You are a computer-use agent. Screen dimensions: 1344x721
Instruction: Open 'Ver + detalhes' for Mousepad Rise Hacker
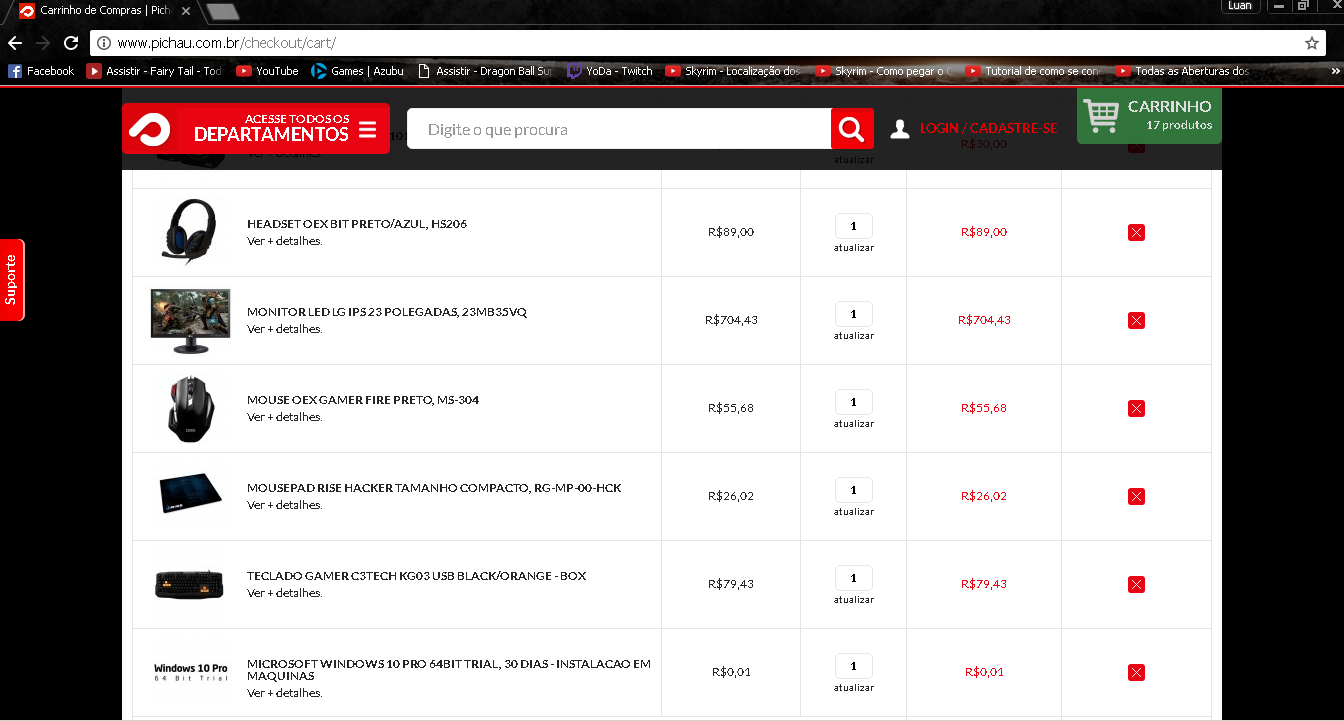tap(285, 505)
